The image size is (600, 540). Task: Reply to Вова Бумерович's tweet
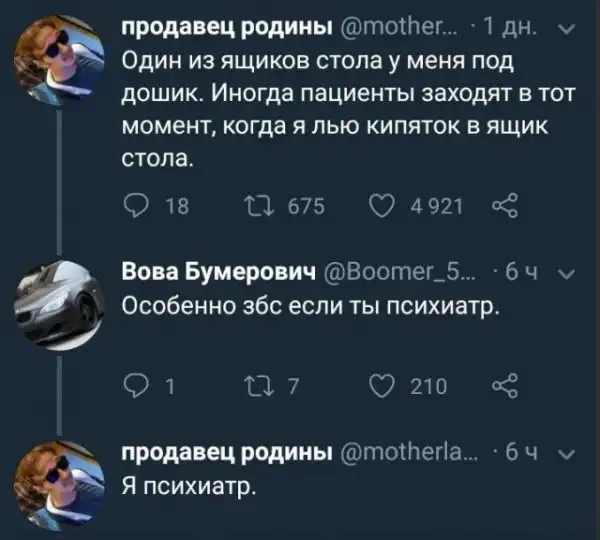coord(135,385)
